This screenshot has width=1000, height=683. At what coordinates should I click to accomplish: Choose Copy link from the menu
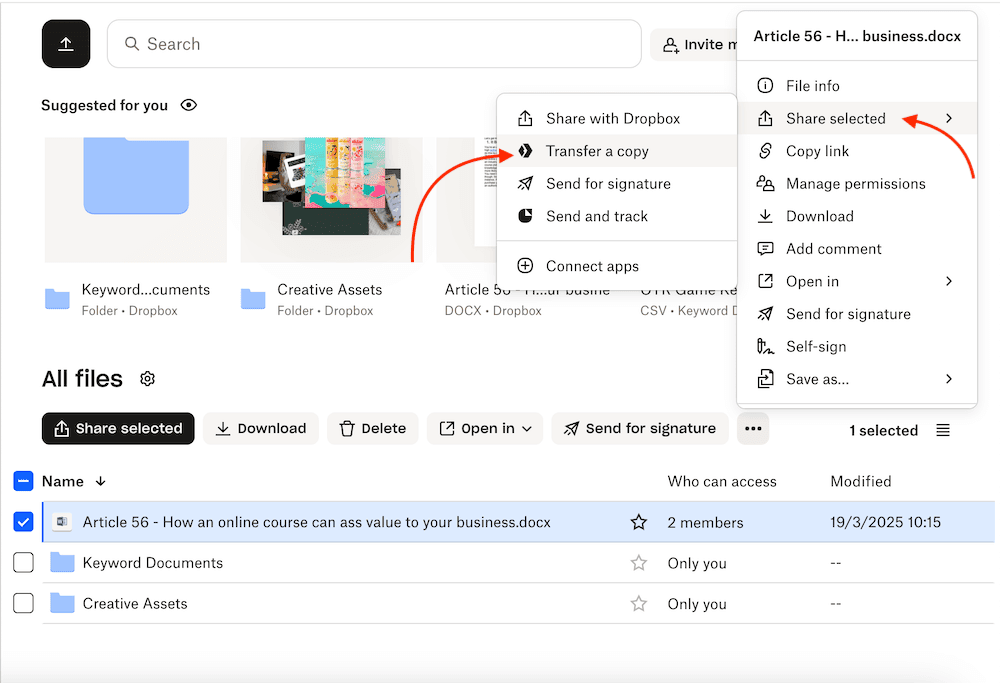pos(857,151)
